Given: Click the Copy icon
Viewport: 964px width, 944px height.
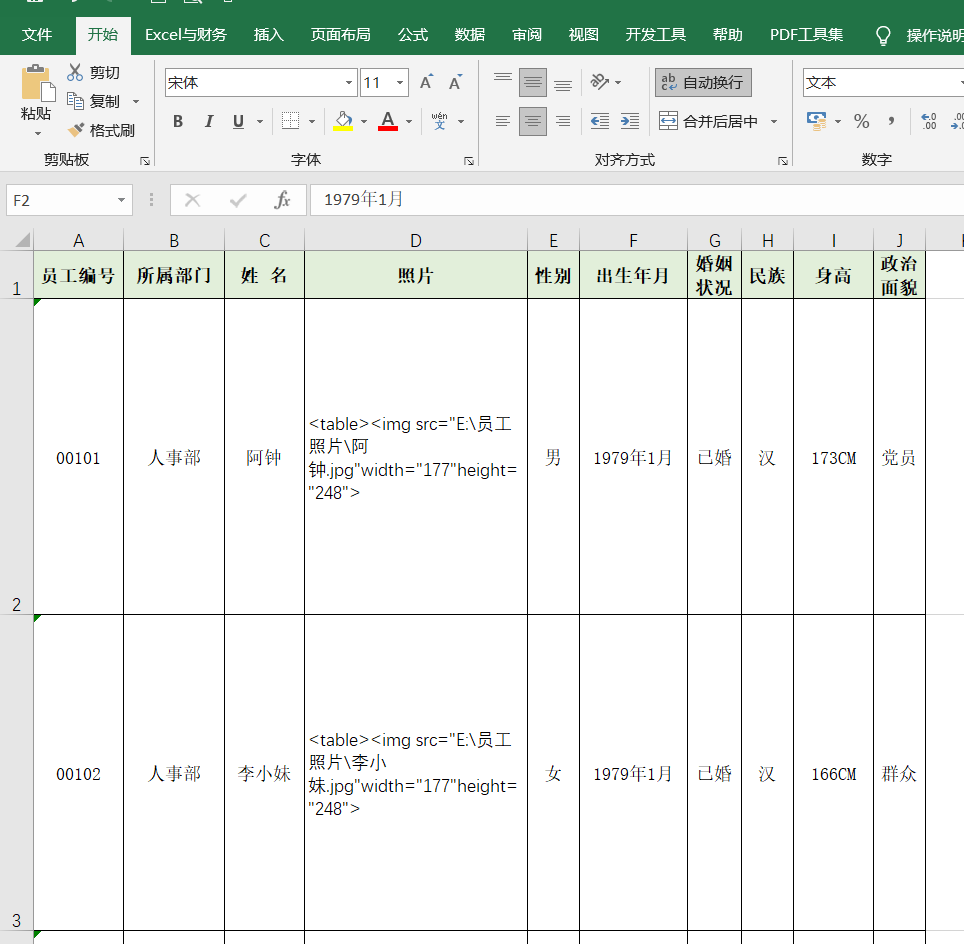Looking at the screenshot, I should [x=75, y=101].
